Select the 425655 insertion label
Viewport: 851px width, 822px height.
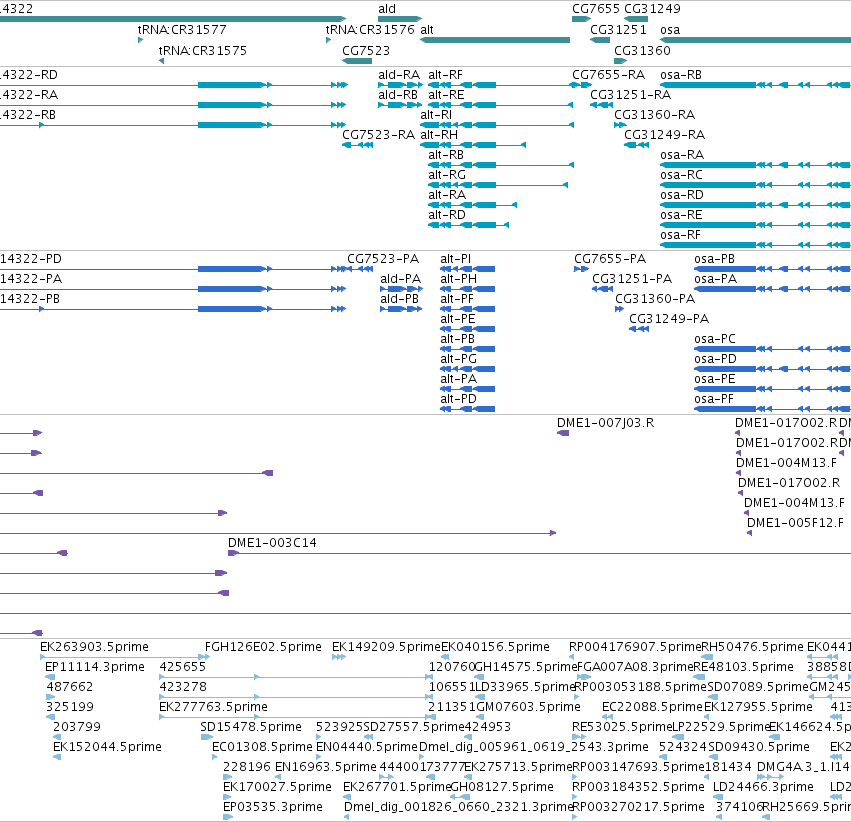coord(183,667)
